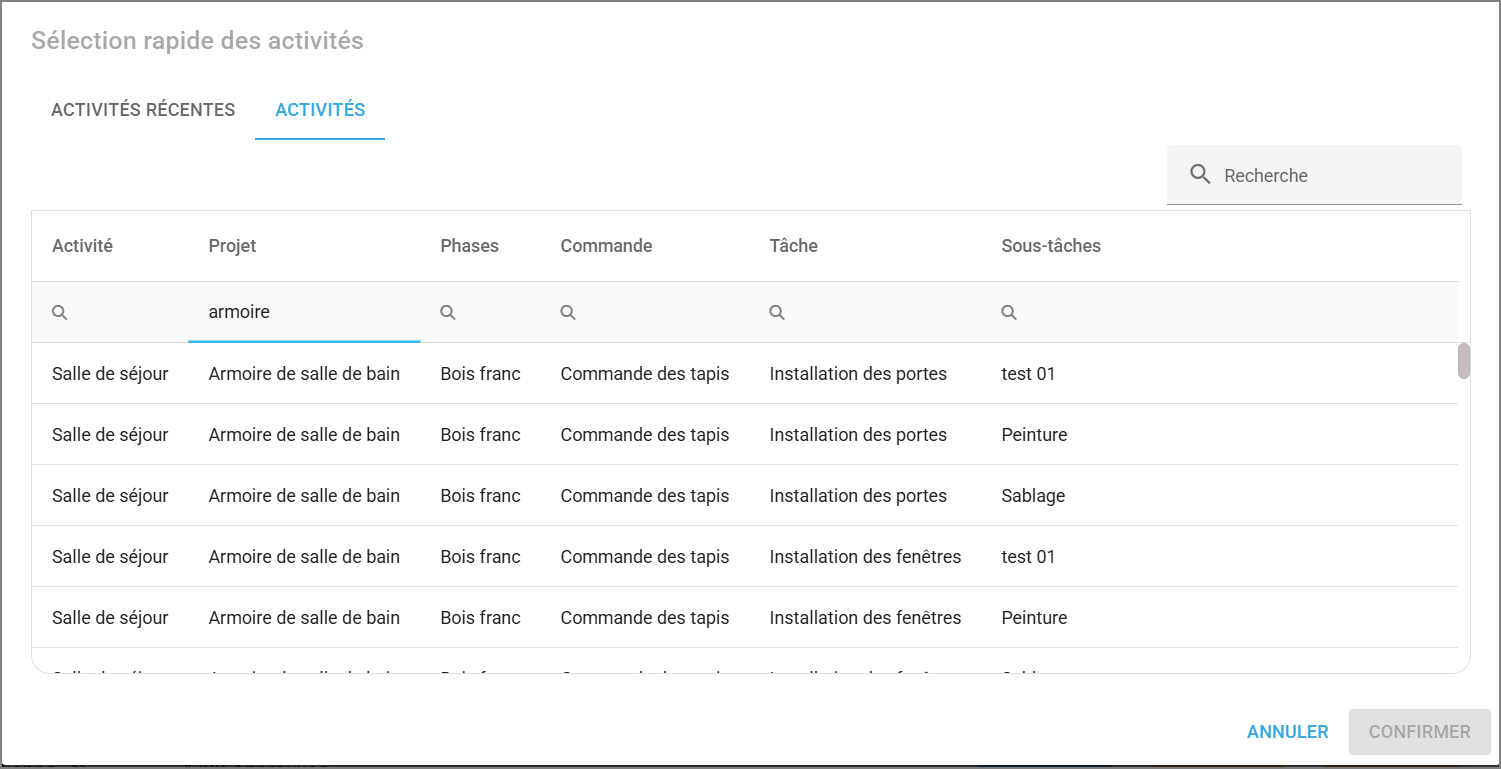The height and width of the screenshot is (769, 1501).
Task: Select the Activités tab
Action: [320, 110]
